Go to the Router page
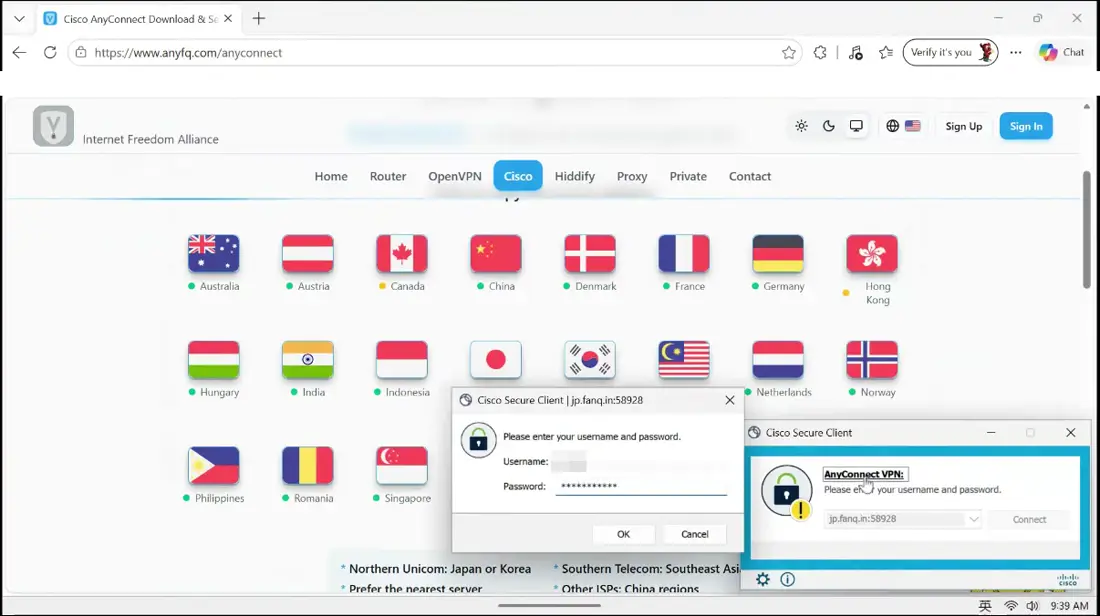 coord(388,176)
